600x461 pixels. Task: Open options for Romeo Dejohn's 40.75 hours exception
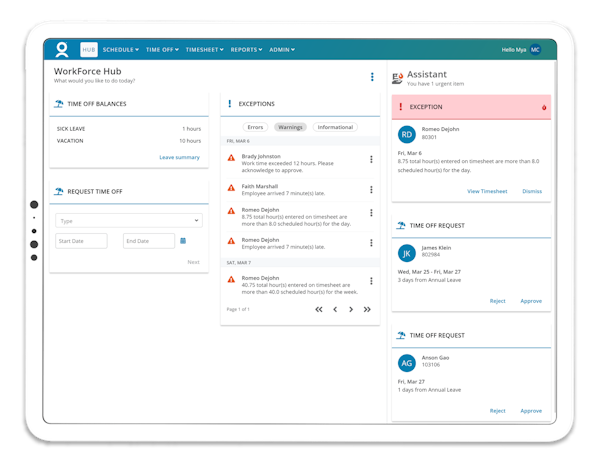click(x=371, y=281)
